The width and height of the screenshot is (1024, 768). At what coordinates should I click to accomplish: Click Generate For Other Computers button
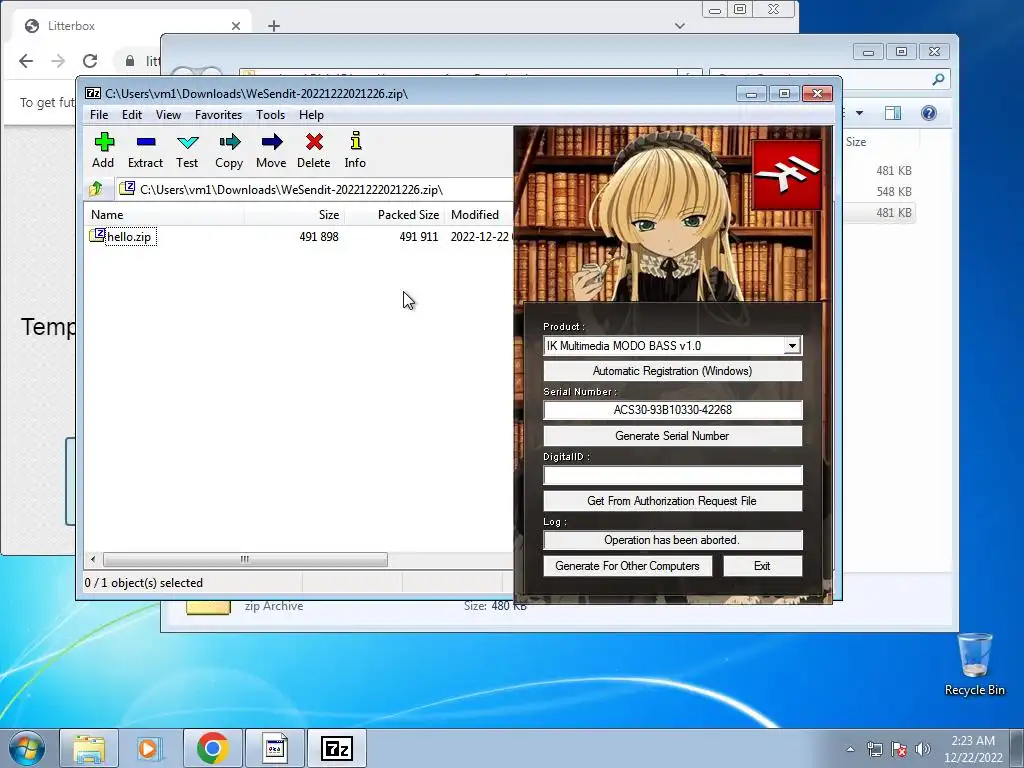tap(628, 566)
